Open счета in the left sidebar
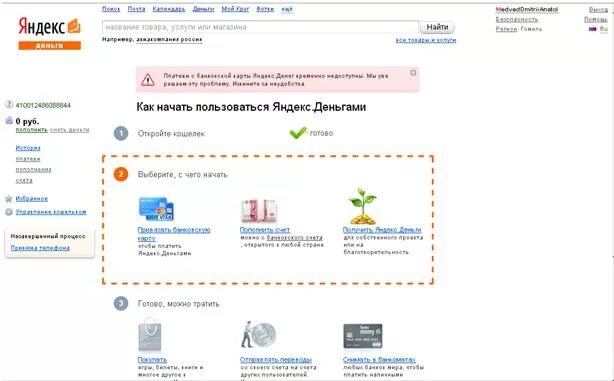 (x=24, y=181)
